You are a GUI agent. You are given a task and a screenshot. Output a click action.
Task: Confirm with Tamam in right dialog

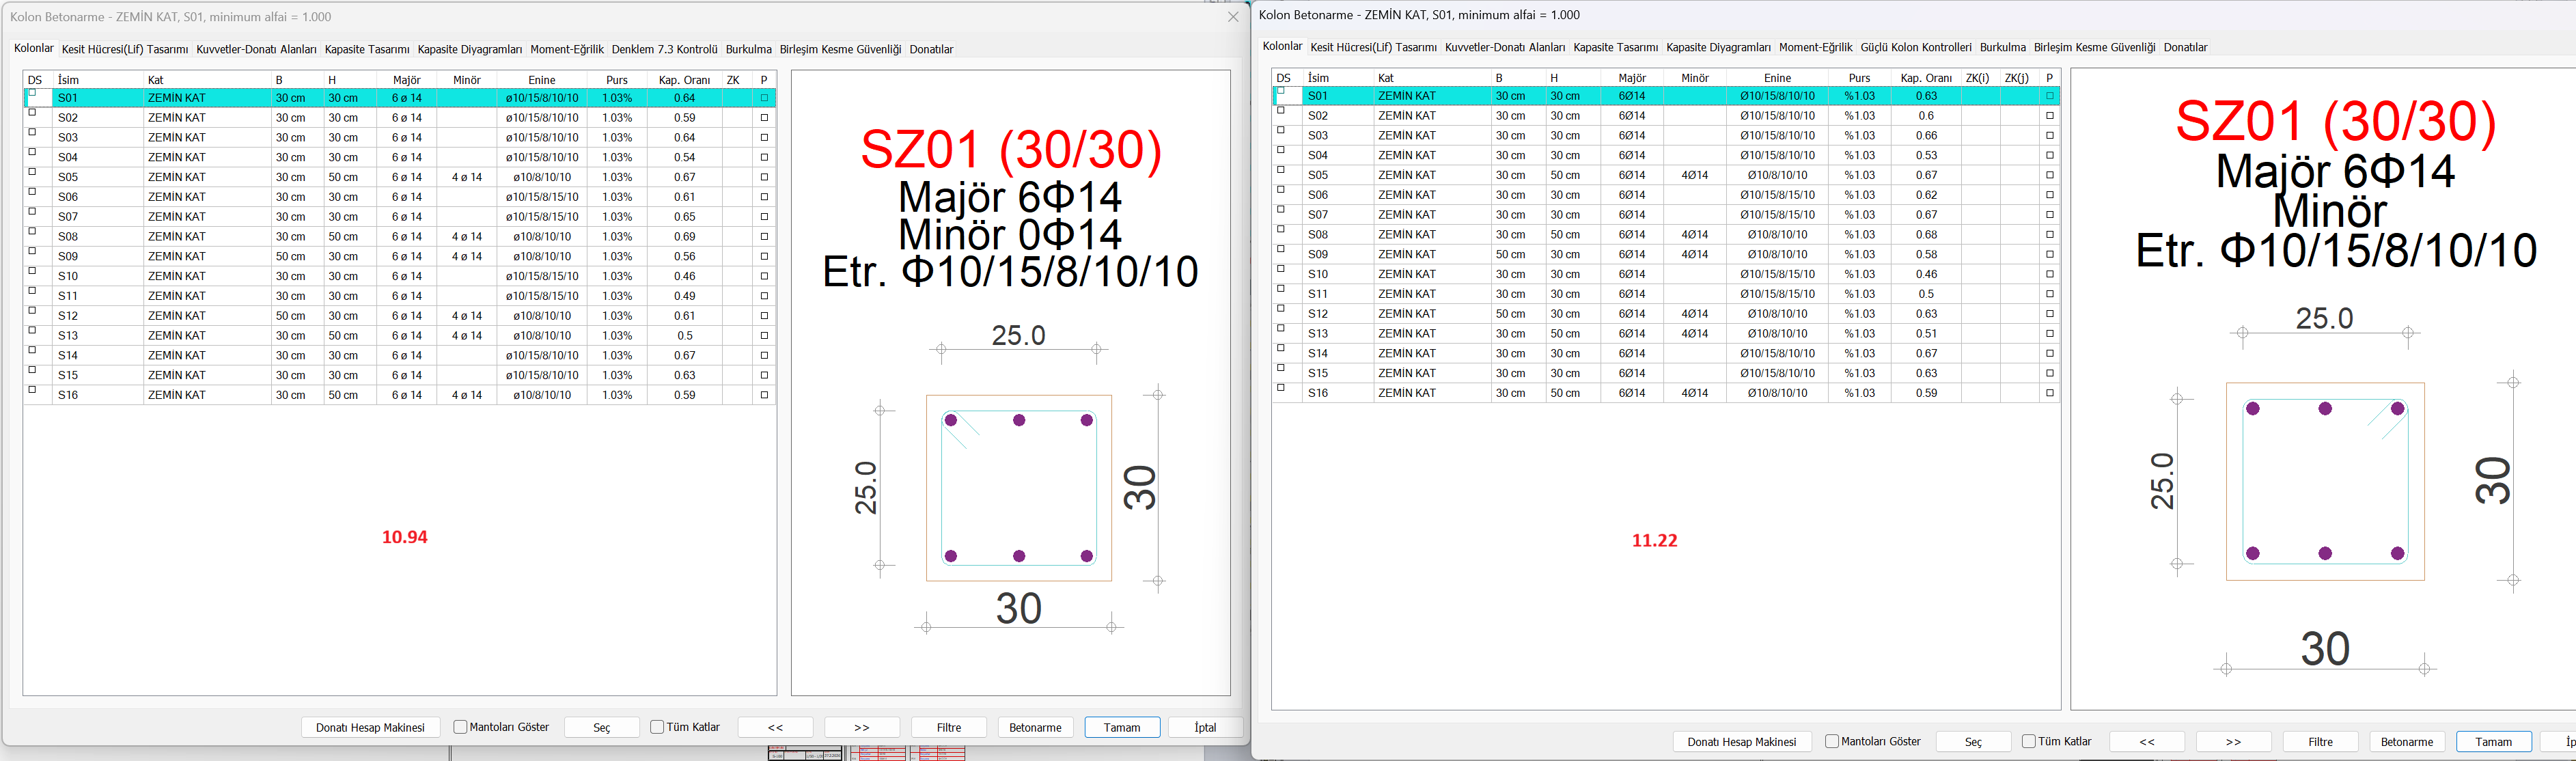(2493, 741)
